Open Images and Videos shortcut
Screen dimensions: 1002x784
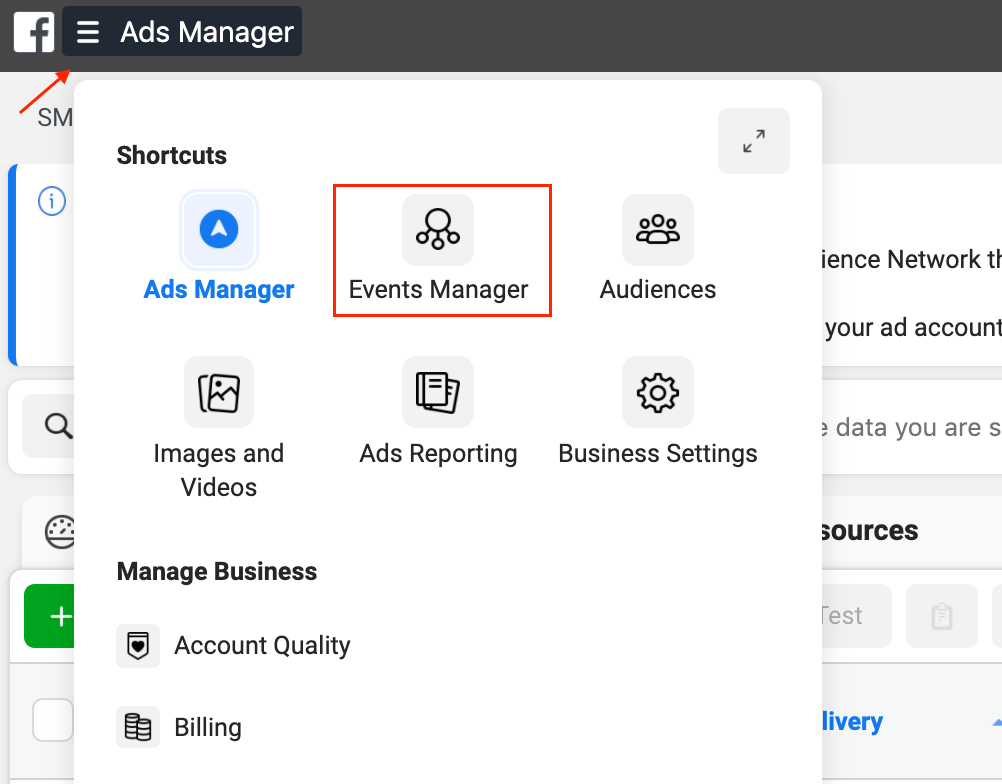click(x=219, y=392)
